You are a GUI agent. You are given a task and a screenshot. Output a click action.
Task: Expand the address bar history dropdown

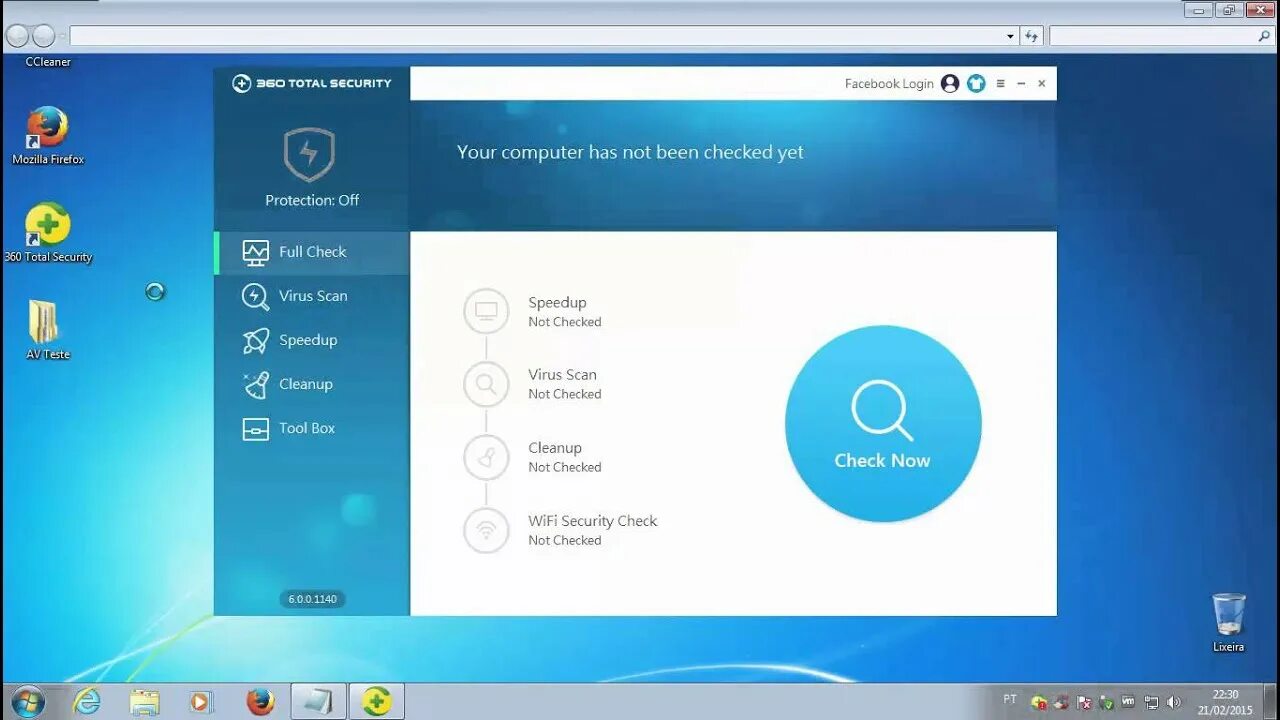tap(1011, 36)
